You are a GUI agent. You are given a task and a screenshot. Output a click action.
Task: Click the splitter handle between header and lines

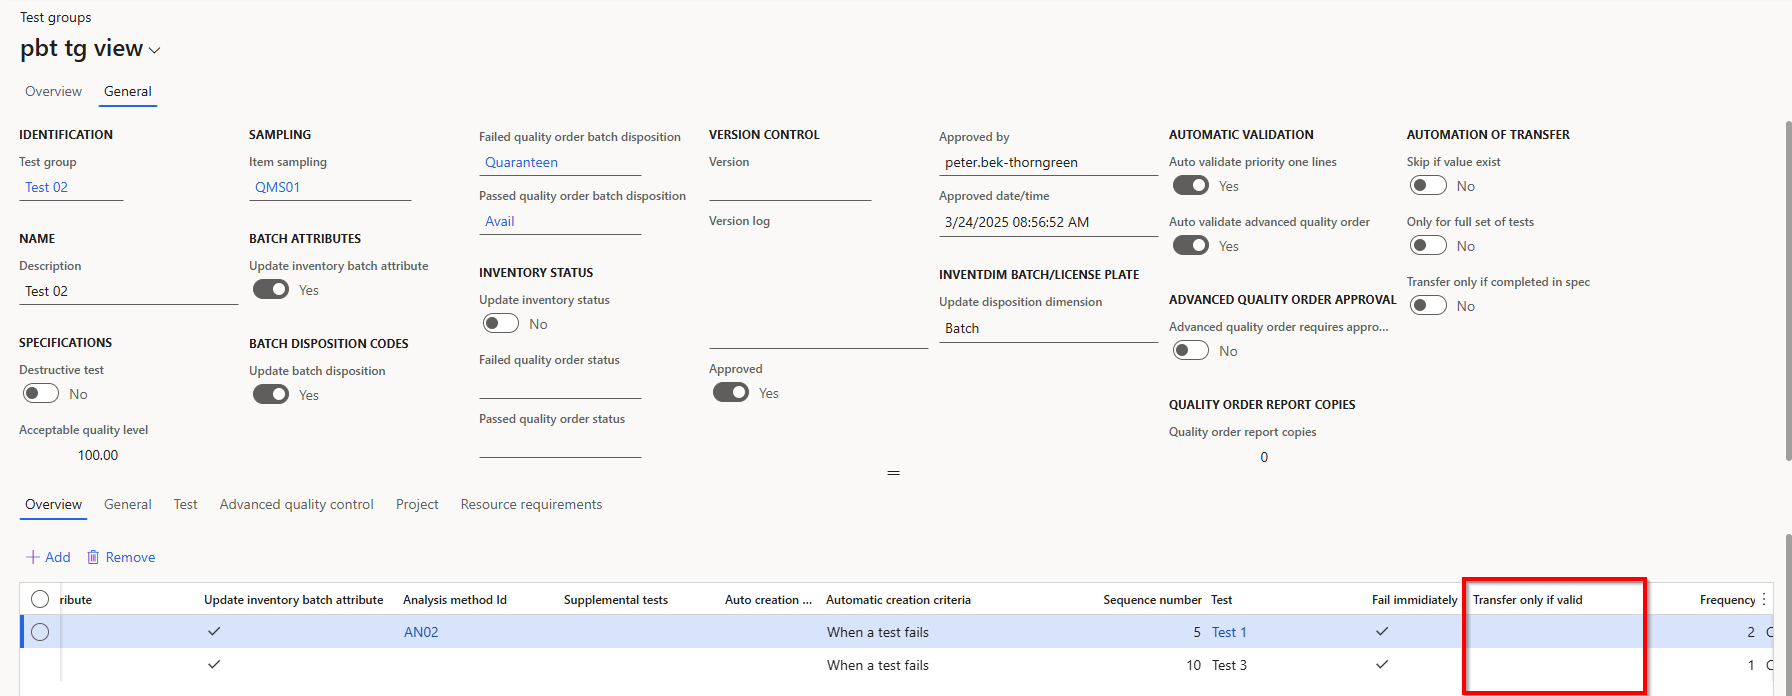click(x=893, y=473)
